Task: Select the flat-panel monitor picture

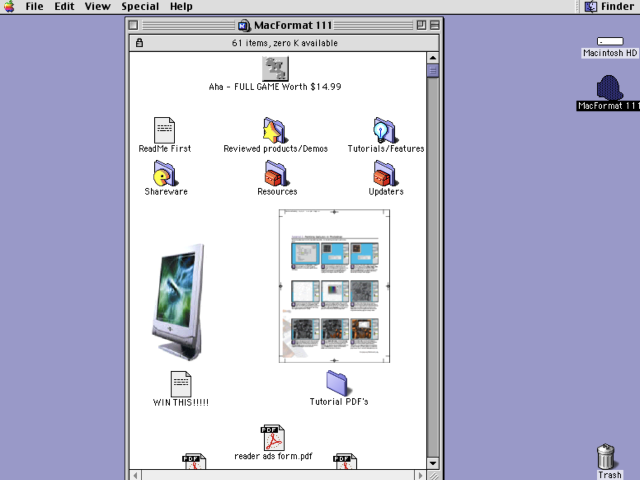Action: pos(178,302)
